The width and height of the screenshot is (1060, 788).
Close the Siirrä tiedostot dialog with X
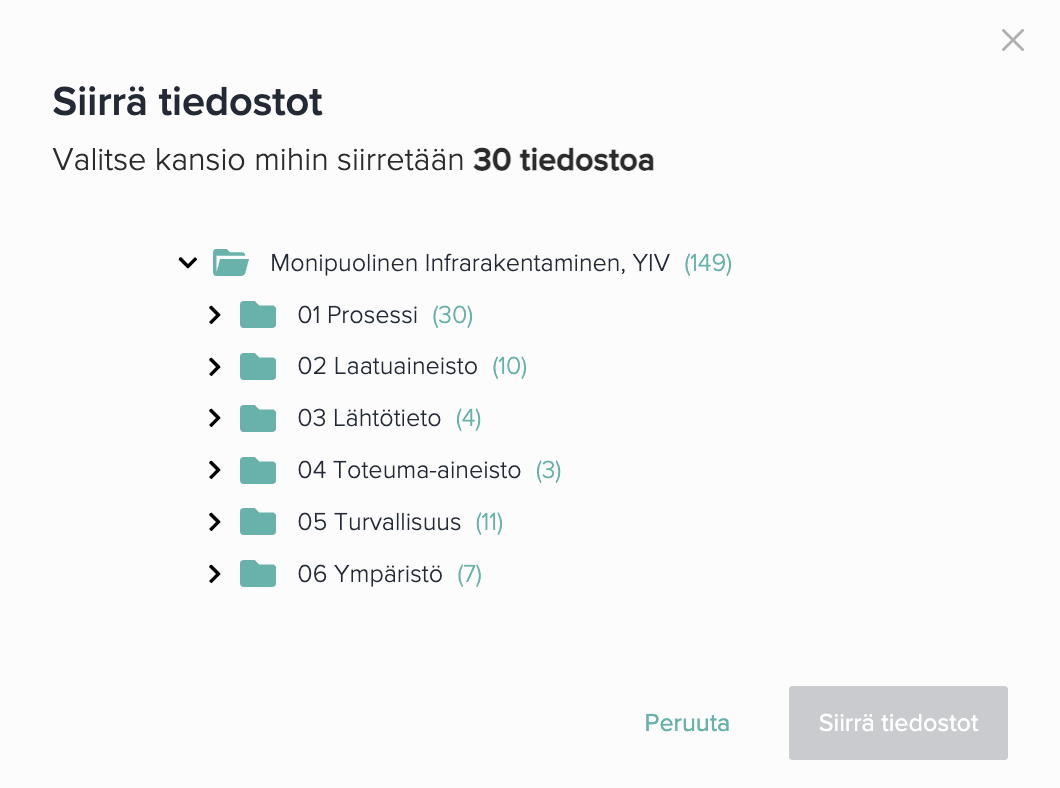click(x=1013, y=40)
